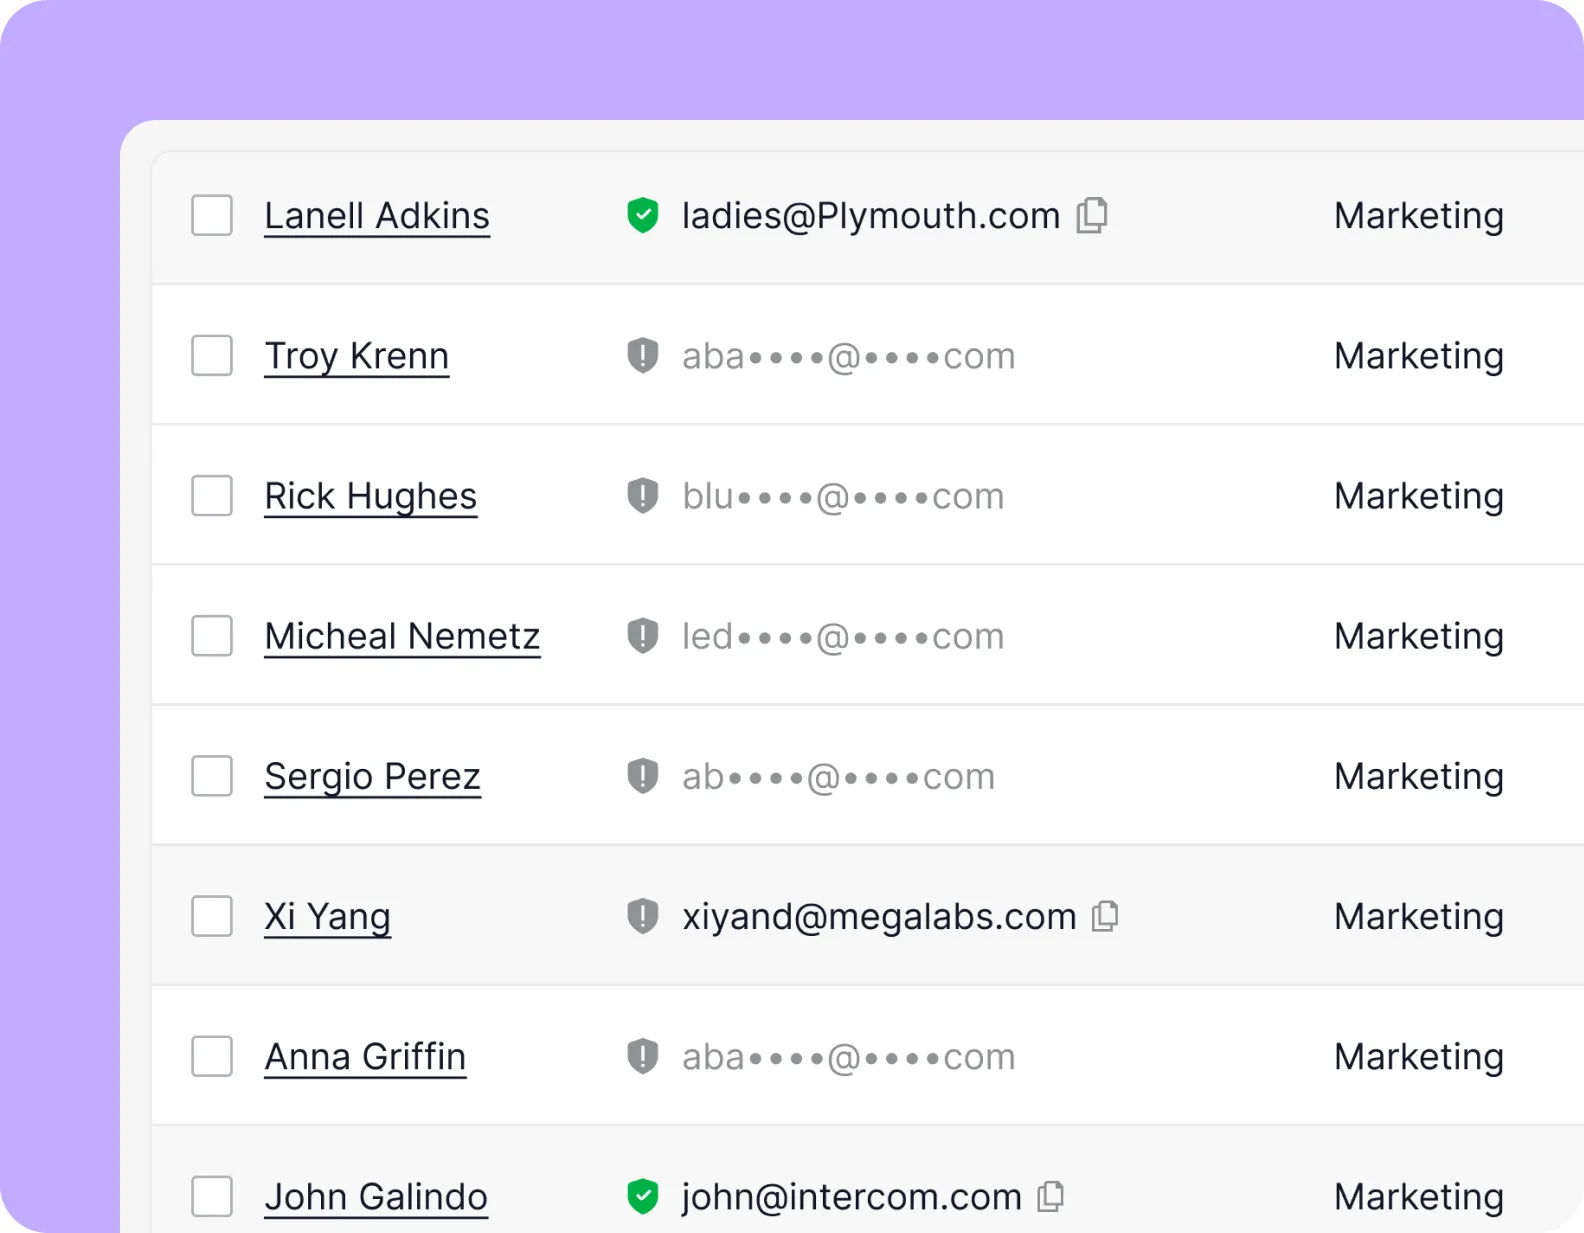Copy the john@intercom.com email address
This screenshot has height=1233, width=1584.
1050,1196
